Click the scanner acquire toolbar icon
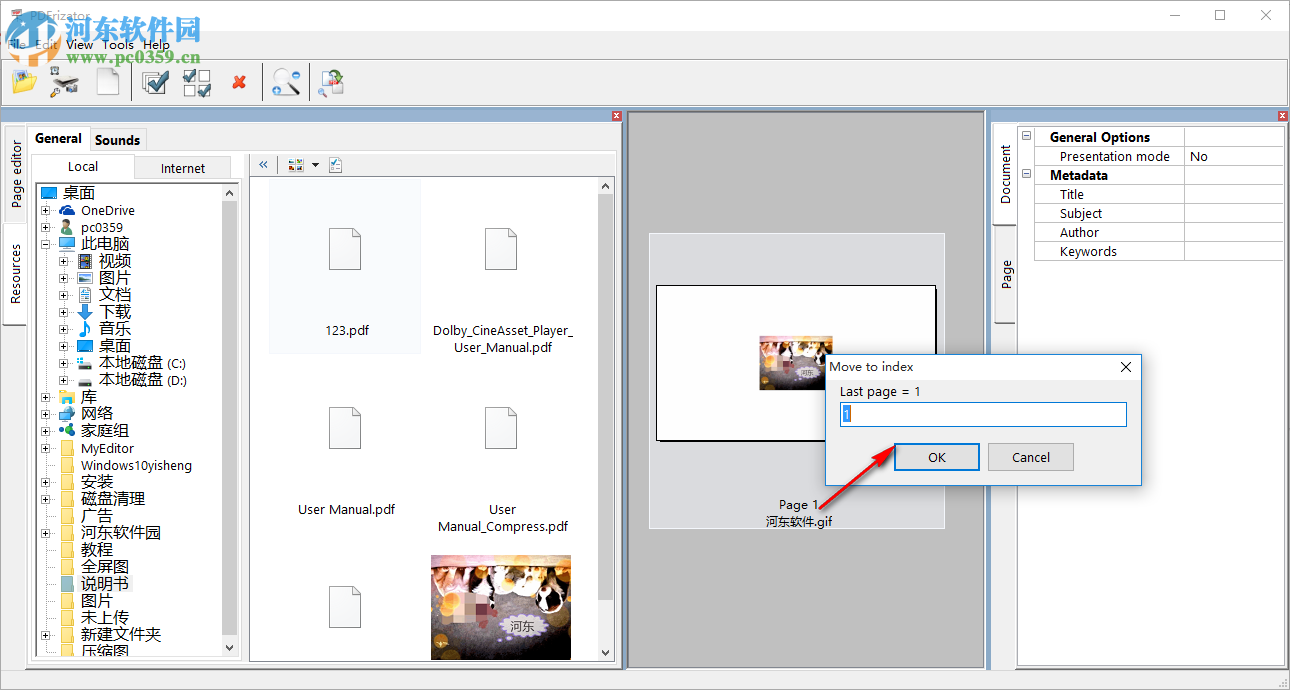The width and height of the screenshot is (1290, 690). [65, 82]
